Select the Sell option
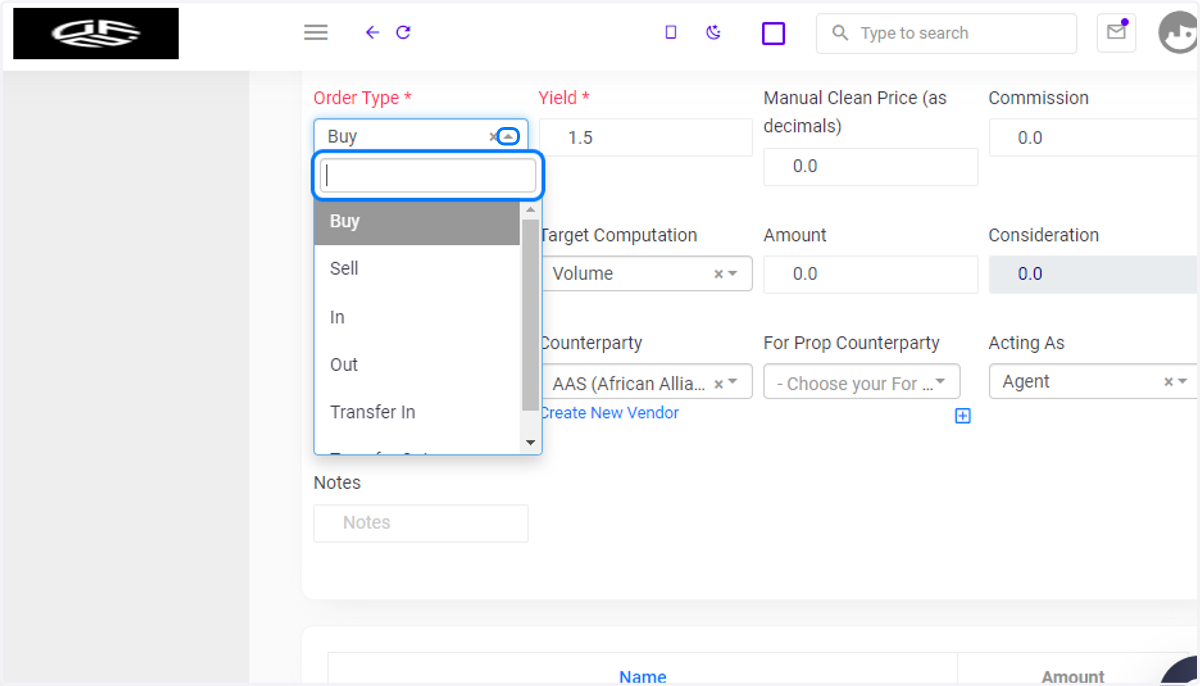 (417, 269)
